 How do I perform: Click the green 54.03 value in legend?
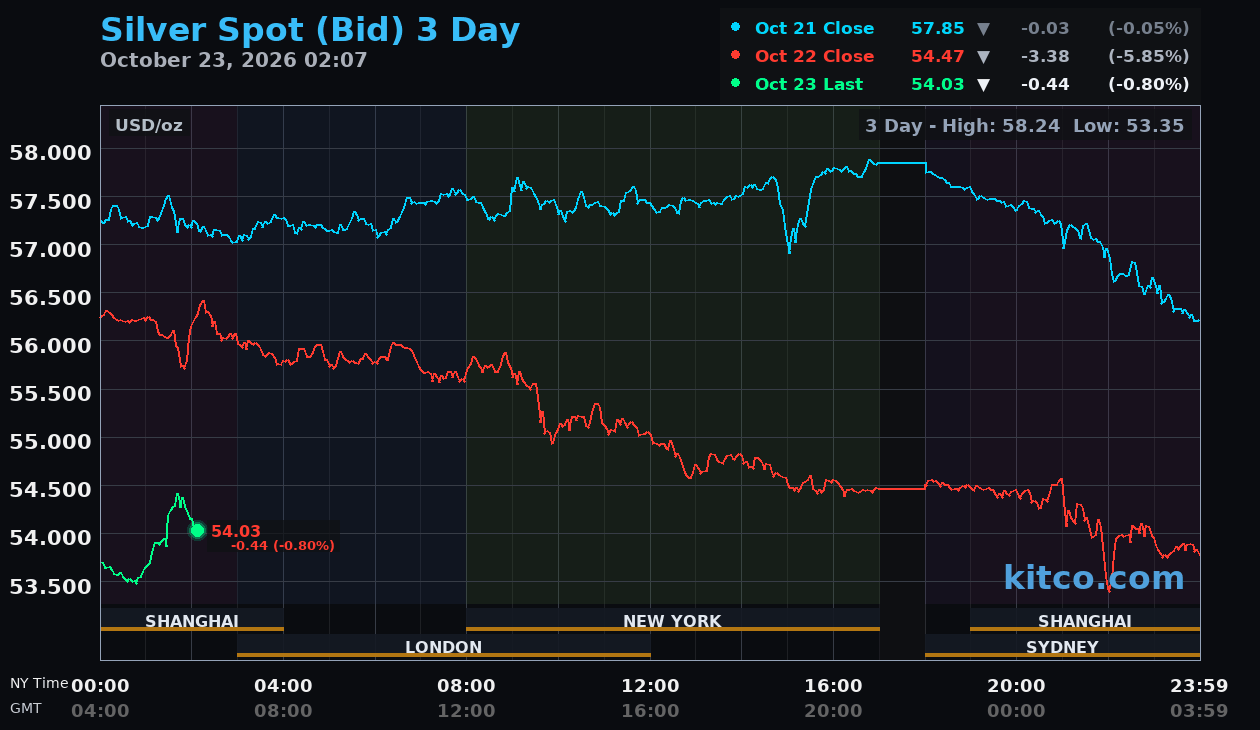(x=938, y=84)
